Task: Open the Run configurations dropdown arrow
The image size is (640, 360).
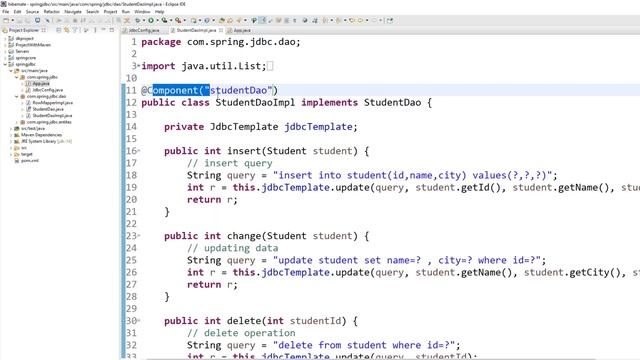Action: pyautogui.click(x=158, y=20)
